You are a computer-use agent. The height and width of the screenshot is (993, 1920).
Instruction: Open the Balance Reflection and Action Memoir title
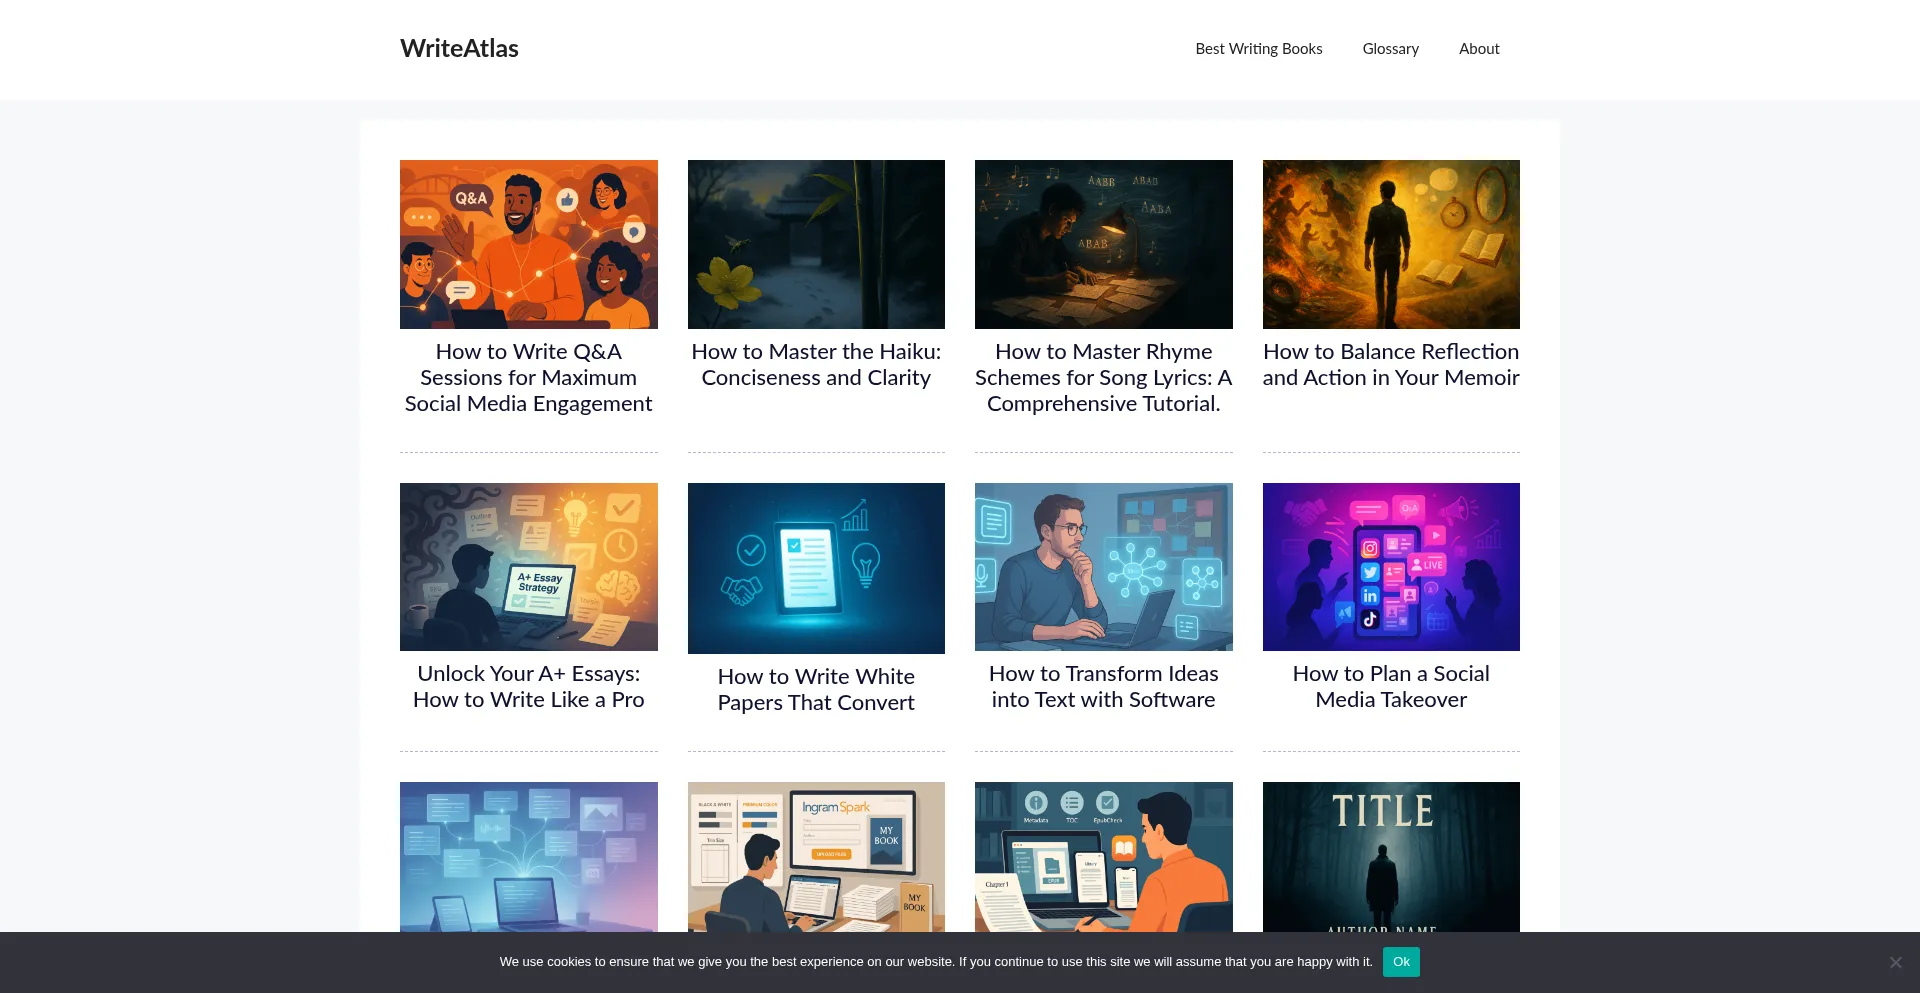[1390, 365]
